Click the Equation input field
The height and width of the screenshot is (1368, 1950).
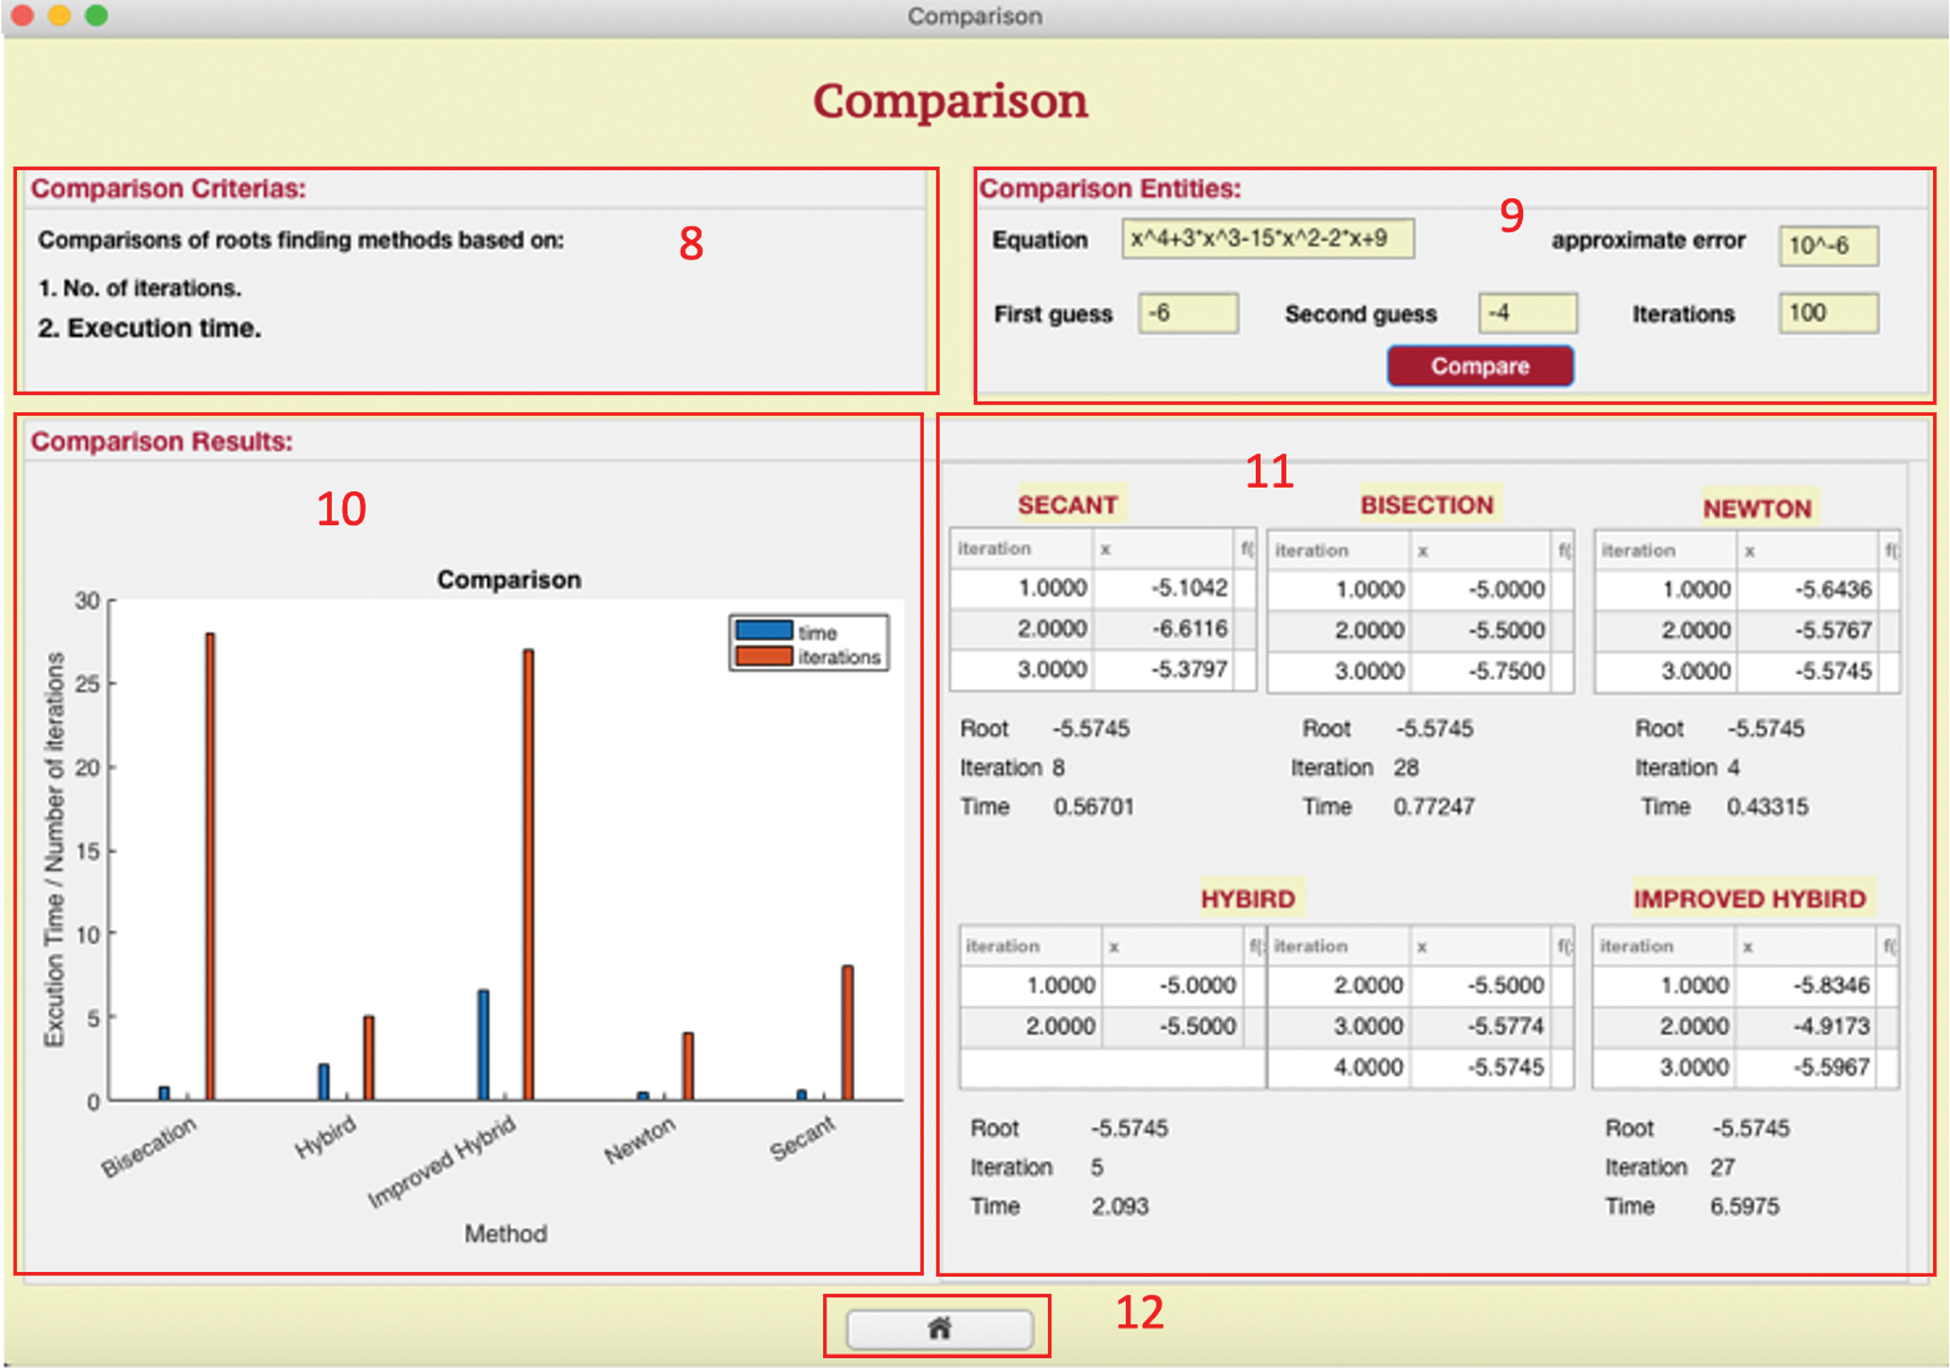click(x=1267, y=240)
